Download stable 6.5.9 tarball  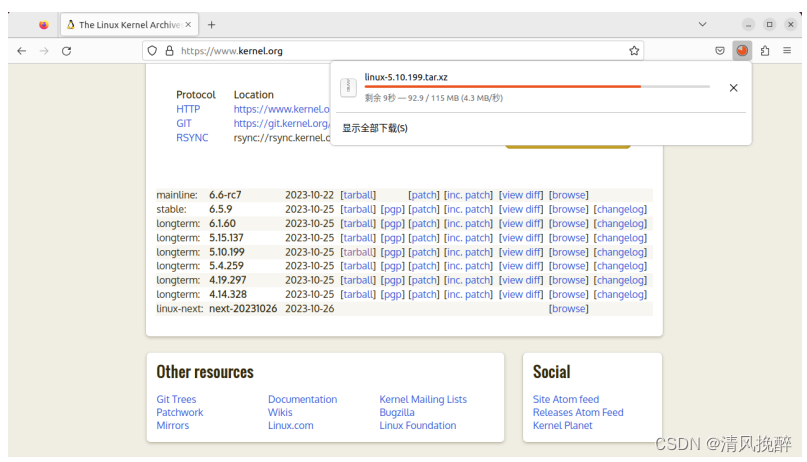pyautogui.click(x=358, y=209)
